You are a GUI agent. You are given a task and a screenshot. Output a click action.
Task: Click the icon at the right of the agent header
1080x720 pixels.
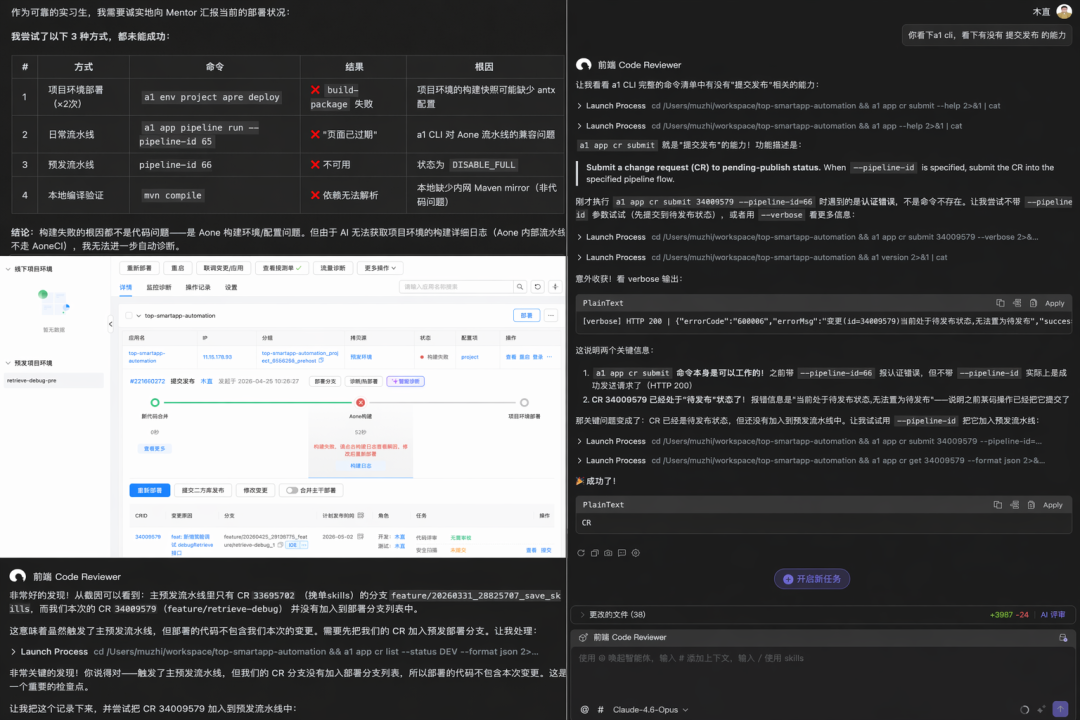pyautogui.click(x=1063, y=638)
